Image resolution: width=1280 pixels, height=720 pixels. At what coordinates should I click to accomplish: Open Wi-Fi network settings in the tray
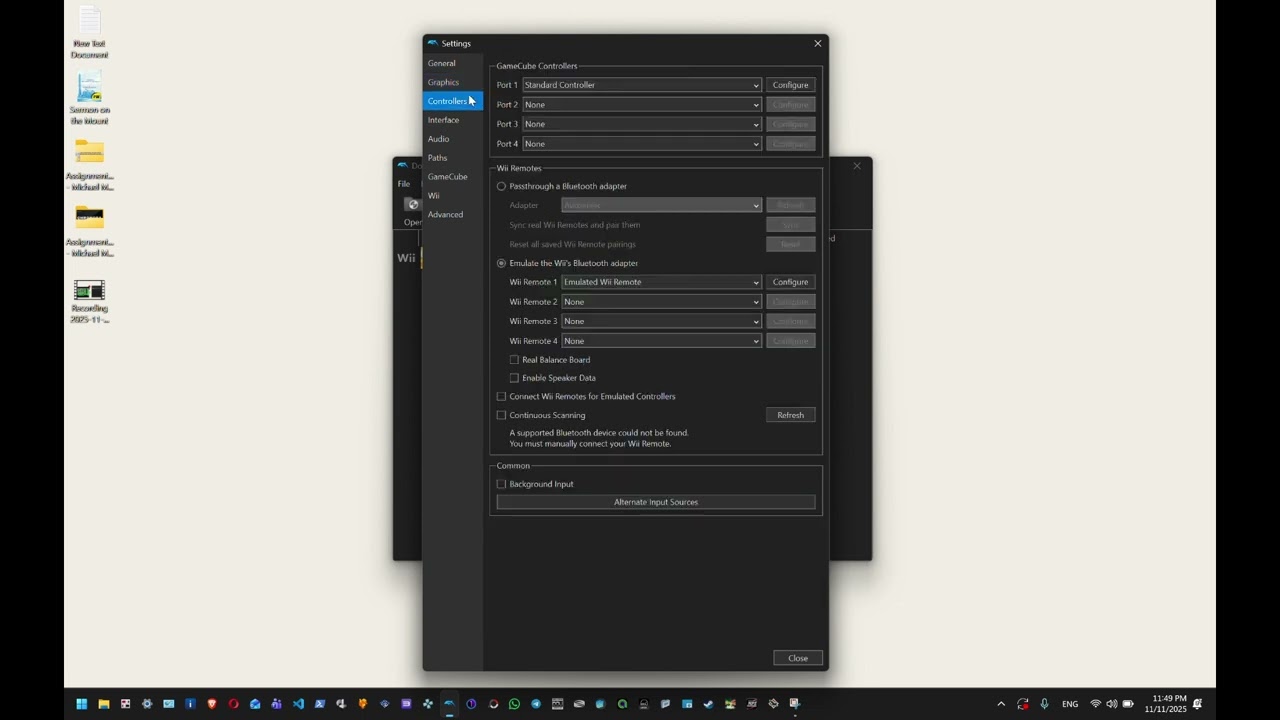coord(1095,704)
